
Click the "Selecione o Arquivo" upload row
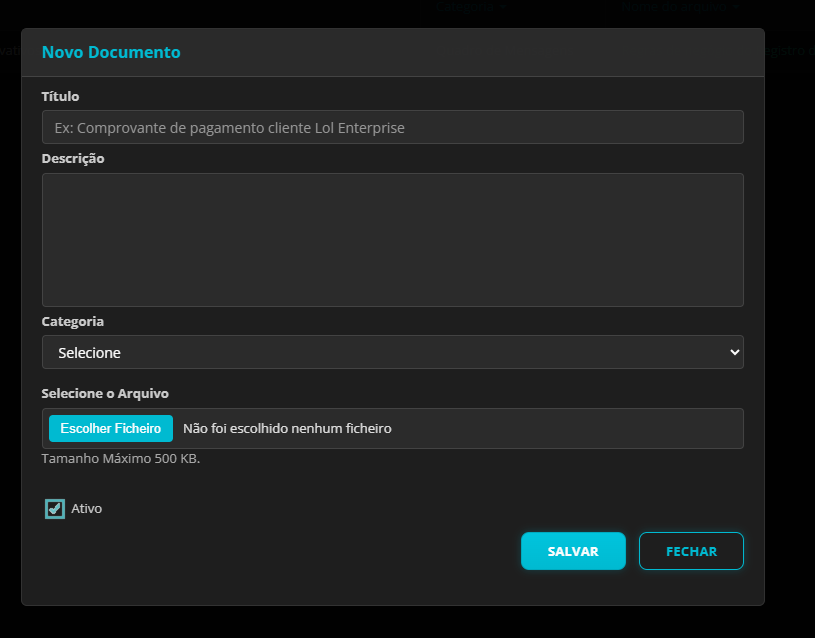click(x=392, y=428)
